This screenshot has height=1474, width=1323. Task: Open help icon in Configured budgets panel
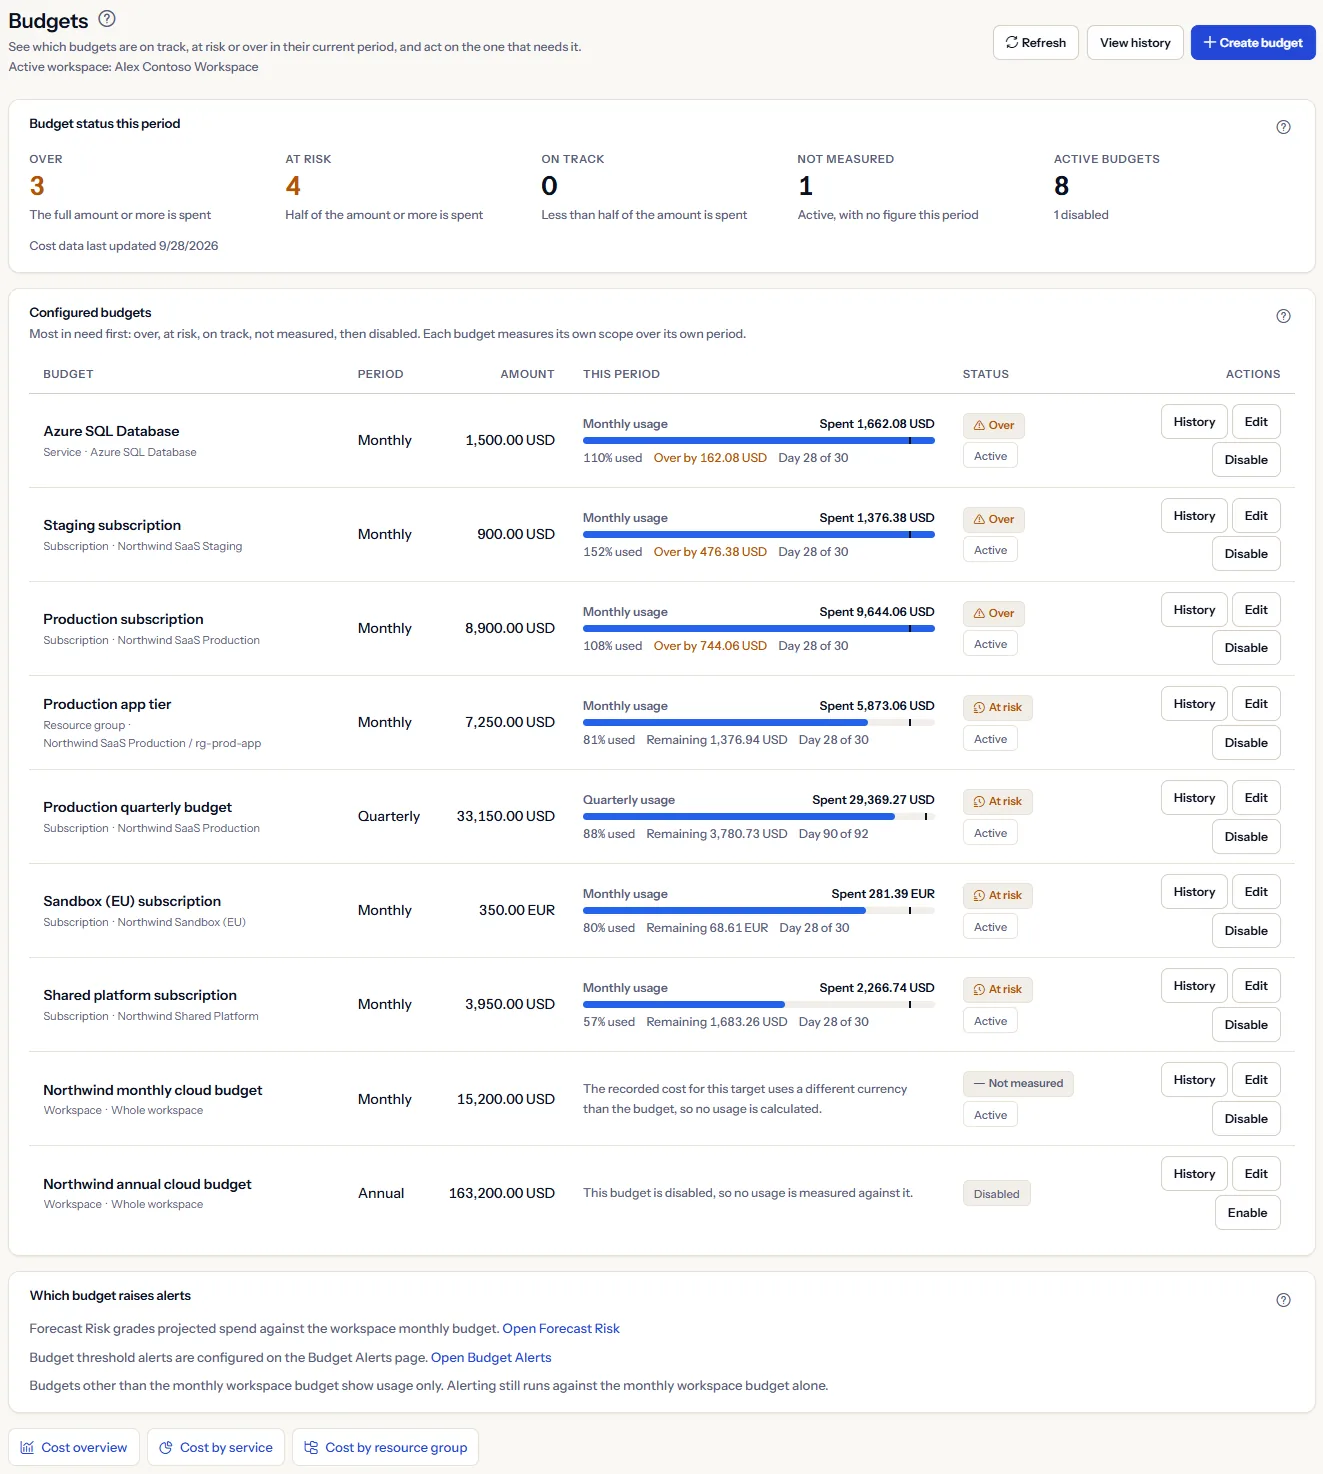[x=1283, y=316]
